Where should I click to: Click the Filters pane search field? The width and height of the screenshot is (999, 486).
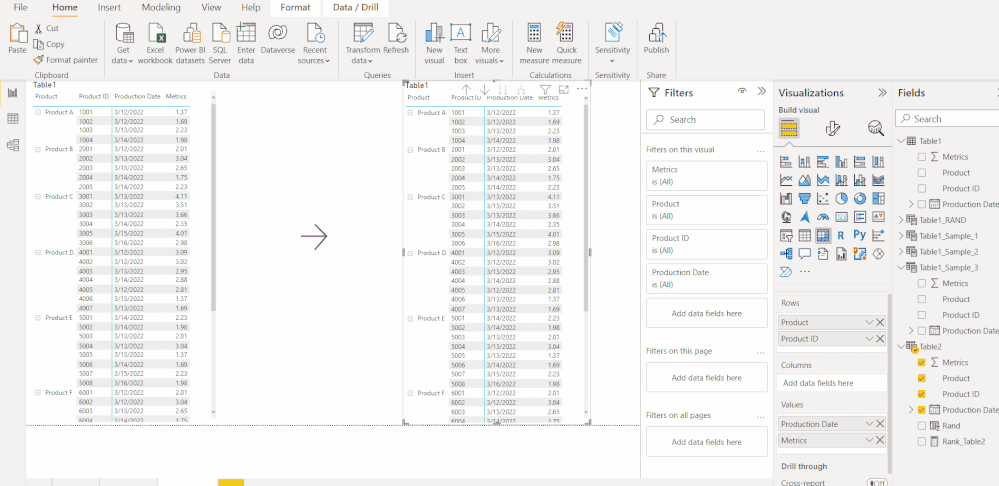point(705,120)
